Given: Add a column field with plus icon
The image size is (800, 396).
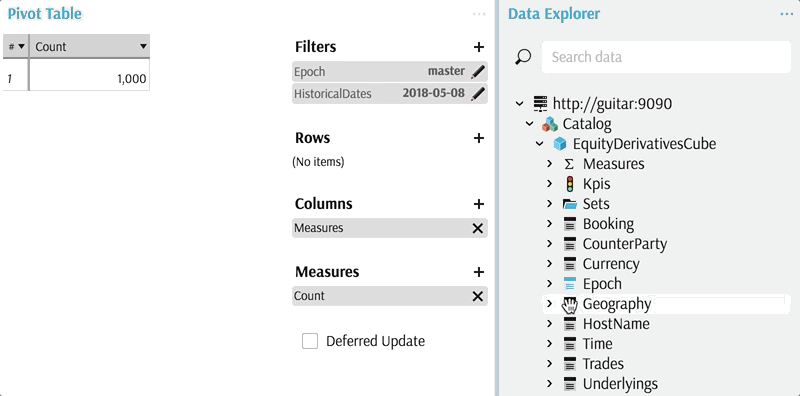Looking at the screenshot, I should (478, 204).
